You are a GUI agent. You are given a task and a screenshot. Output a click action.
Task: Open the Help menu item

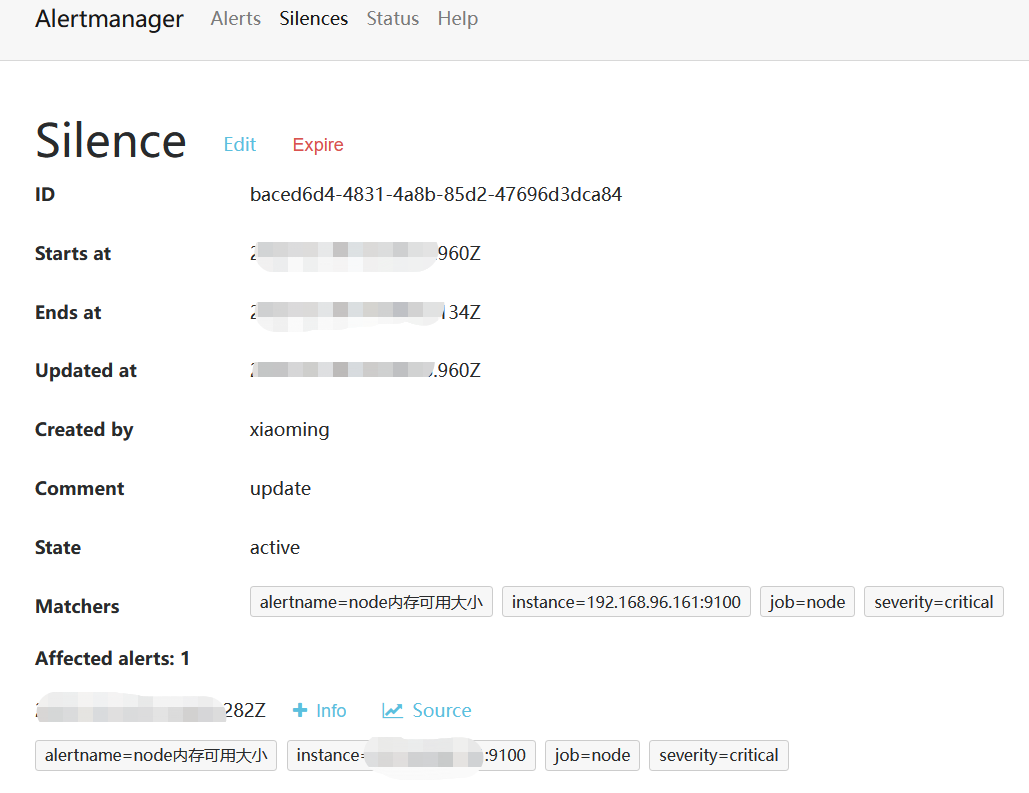[x=457, y=18]
